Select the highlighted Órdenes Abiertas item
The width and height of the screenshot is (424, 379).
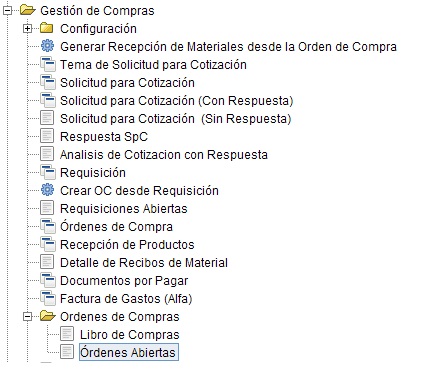(129, 352)
